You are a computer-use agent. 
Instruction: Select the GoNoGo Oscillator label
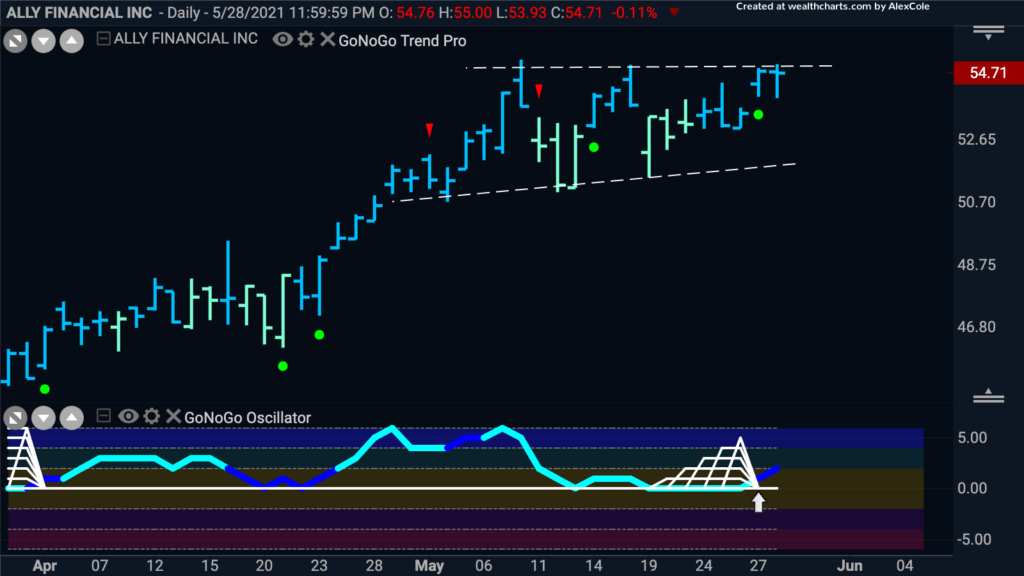click(248, 417)
